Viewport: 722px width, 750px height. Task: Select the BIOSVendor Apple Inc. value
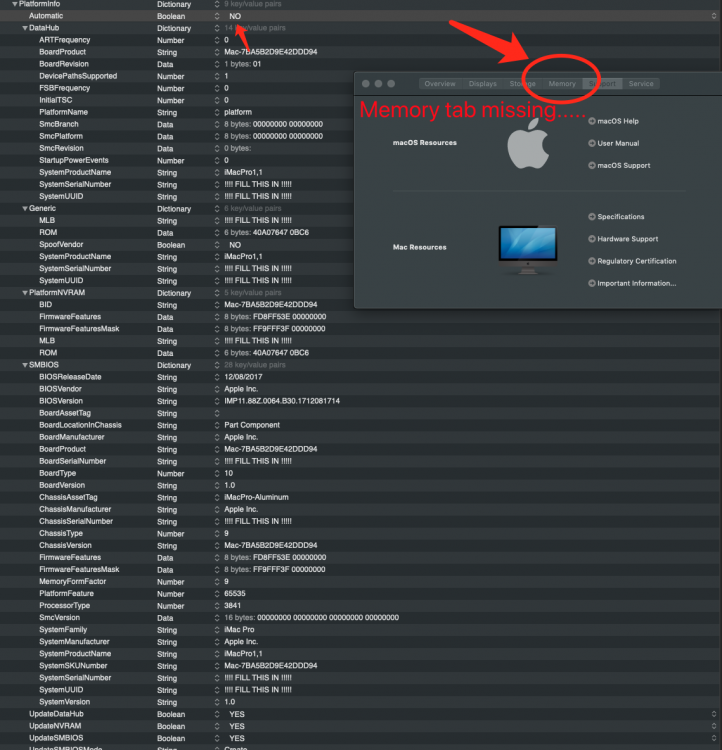(x=241, y=389)
